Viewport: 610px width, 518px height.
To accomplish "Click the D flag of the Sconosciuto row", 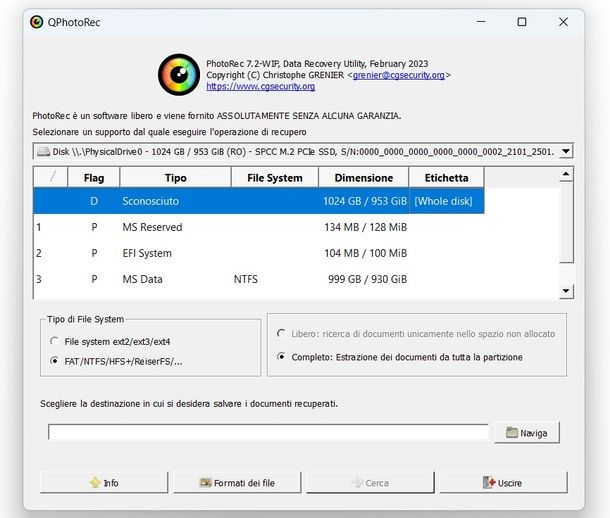I will click(x=94, y=201).
